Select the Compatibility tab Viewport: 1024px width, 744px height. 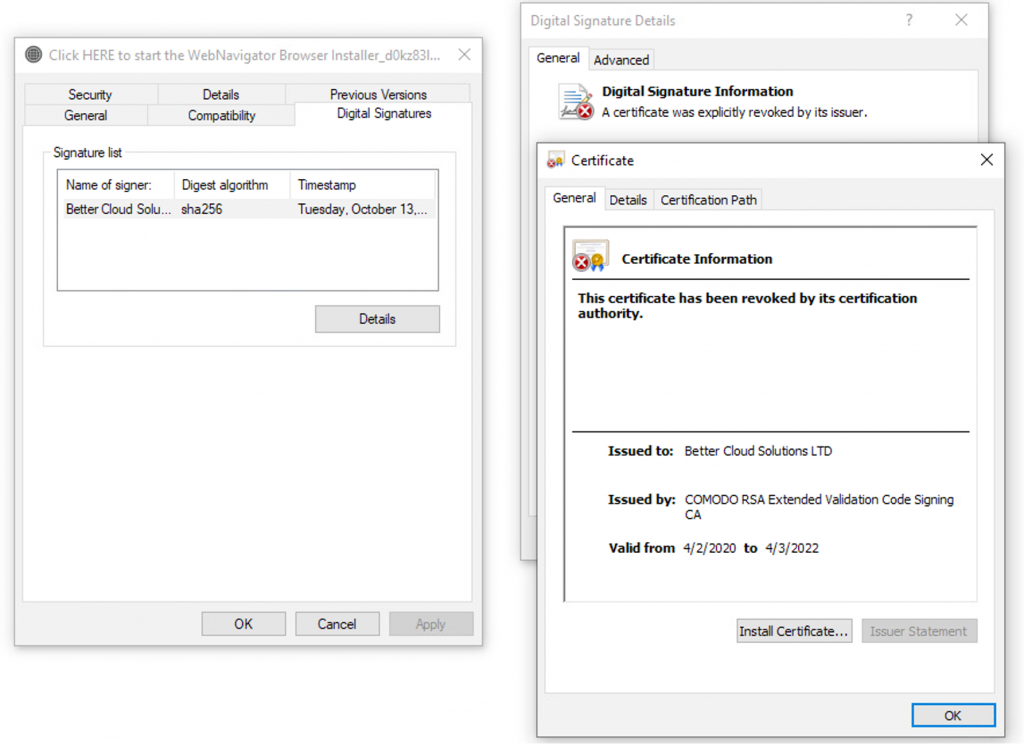click(221, 115)
